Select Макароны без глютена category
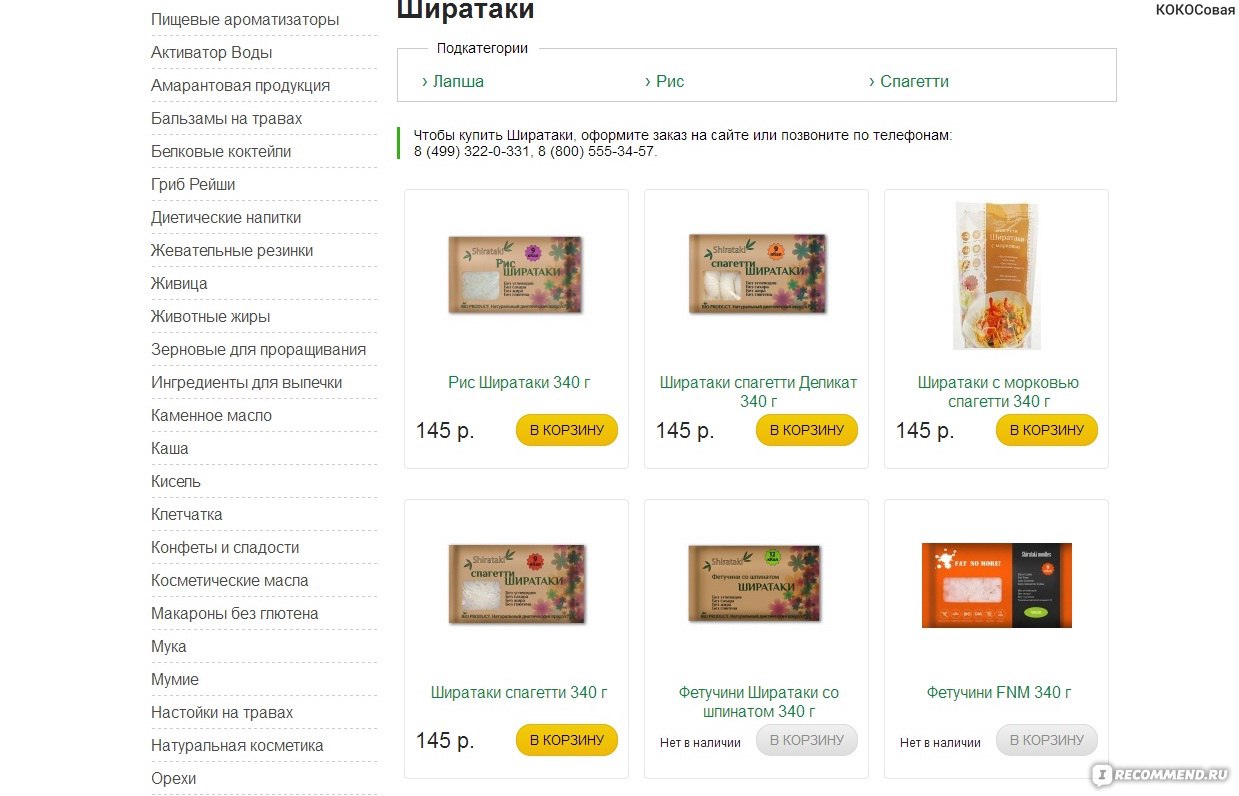 (x=235, y=613)
